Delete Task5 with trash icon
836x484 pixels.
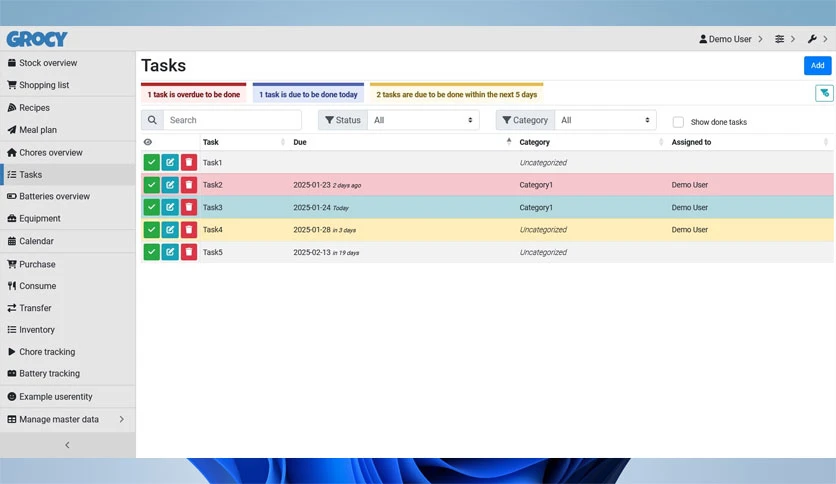click(189, 252)
